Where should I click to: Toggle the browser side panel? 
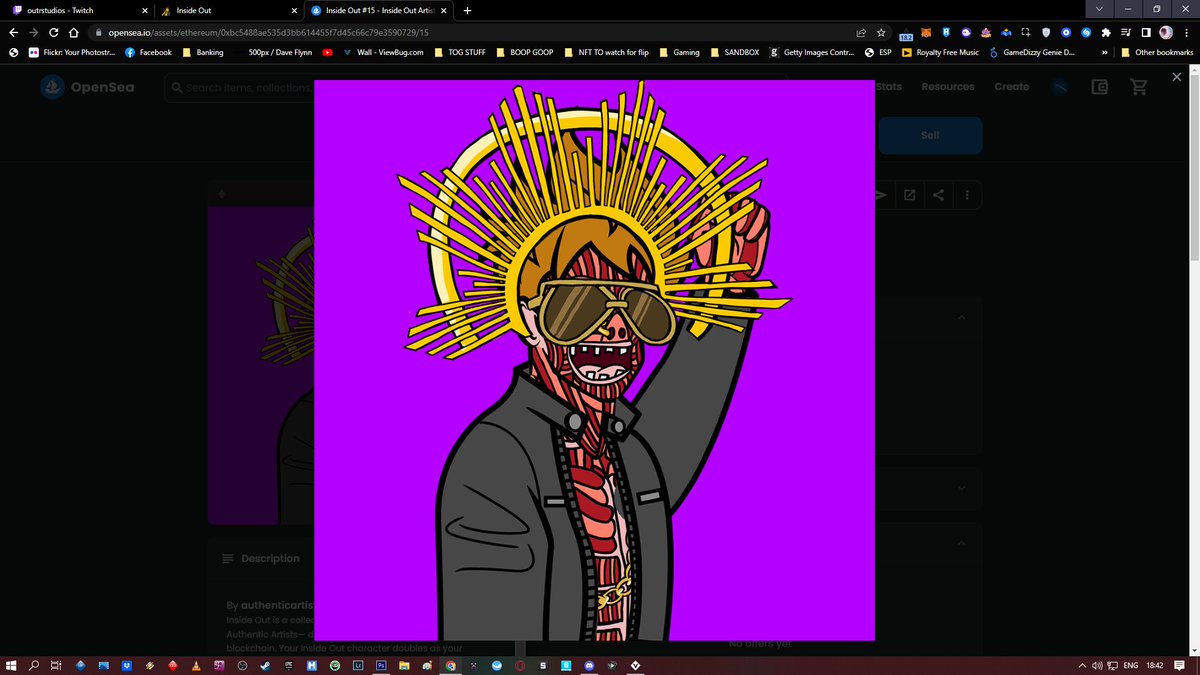(1146, 32)
